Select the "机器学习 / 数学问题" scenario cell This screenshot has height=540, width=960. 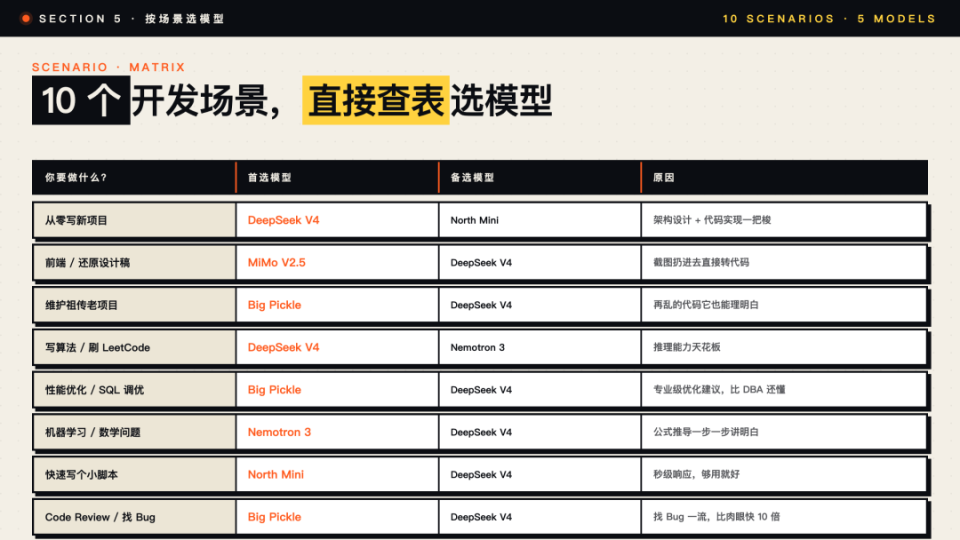point(134,432)
